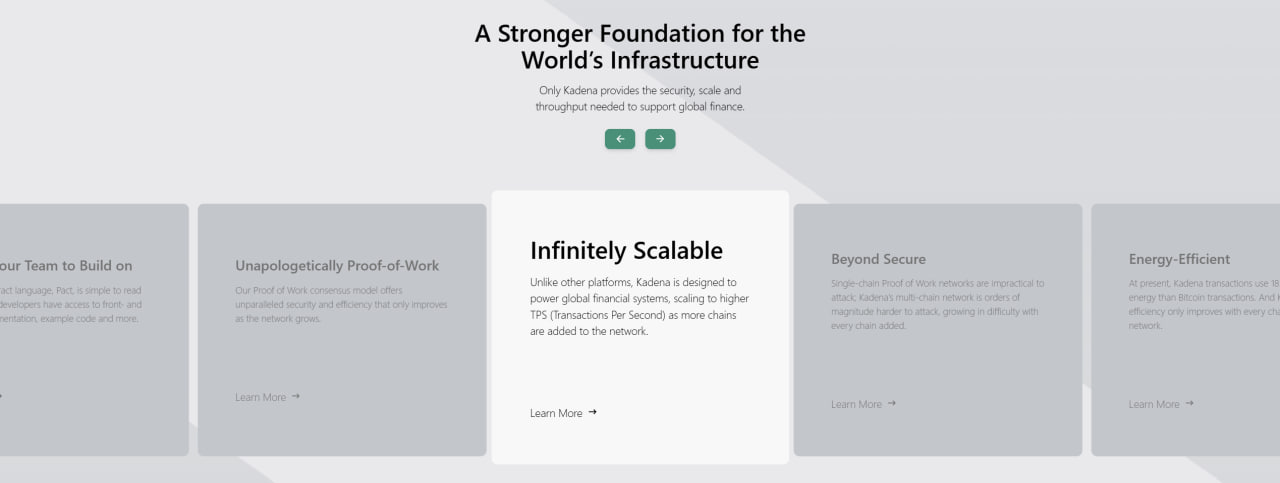Click arrow icon in Infinitely Scalable card
Image resolution: width=1280 pixels, height=483 pixels.
coord(593,412)
